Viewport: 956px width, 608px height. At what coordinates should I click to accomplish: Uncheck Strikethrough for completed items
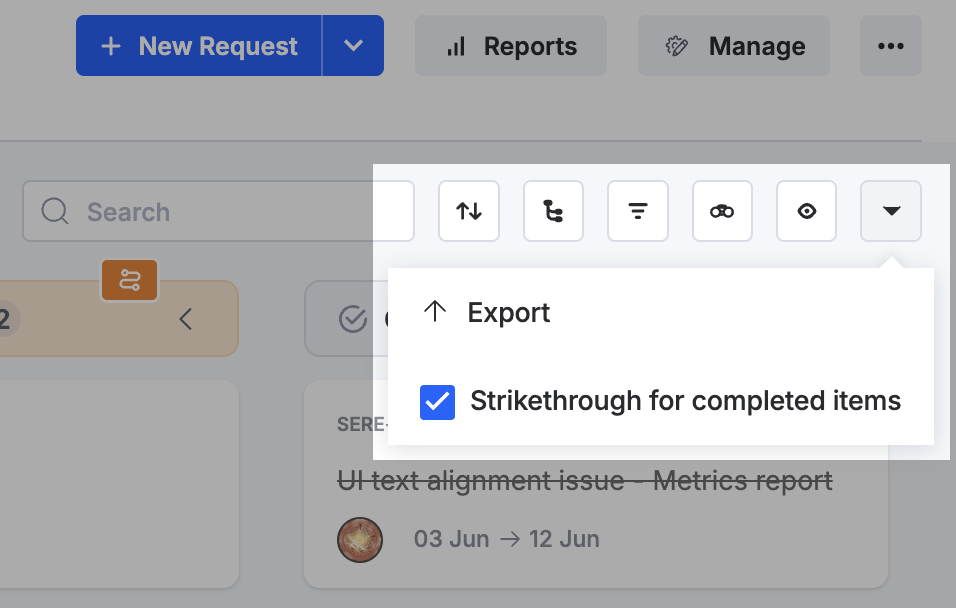click(x=437, y=402)
